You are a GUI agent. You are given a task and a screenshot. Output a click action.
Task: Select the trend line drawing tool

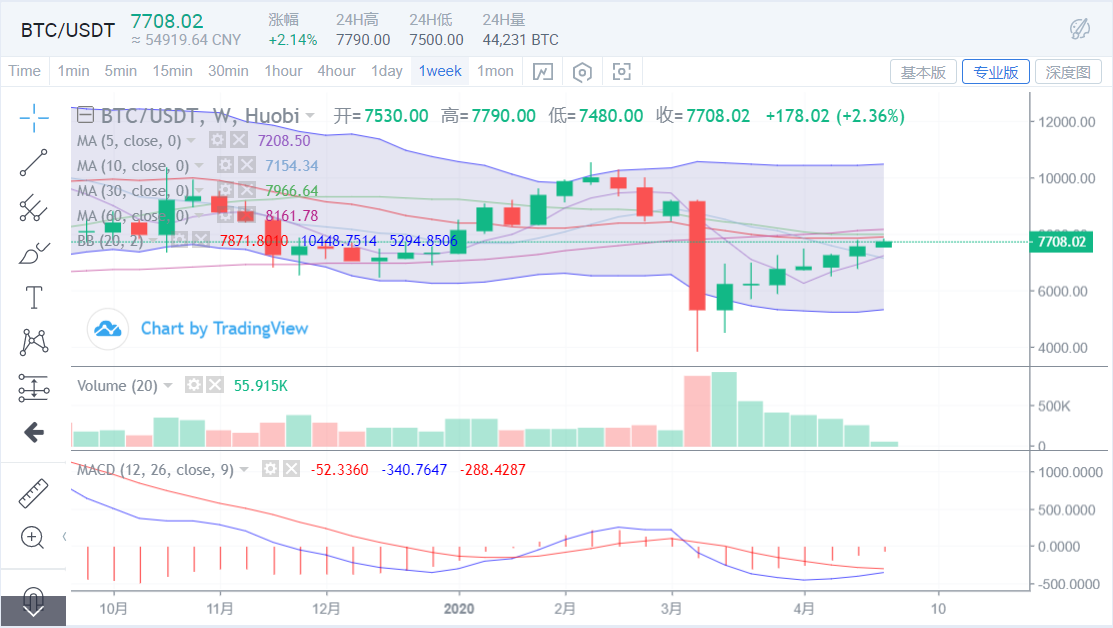(34, 162)
